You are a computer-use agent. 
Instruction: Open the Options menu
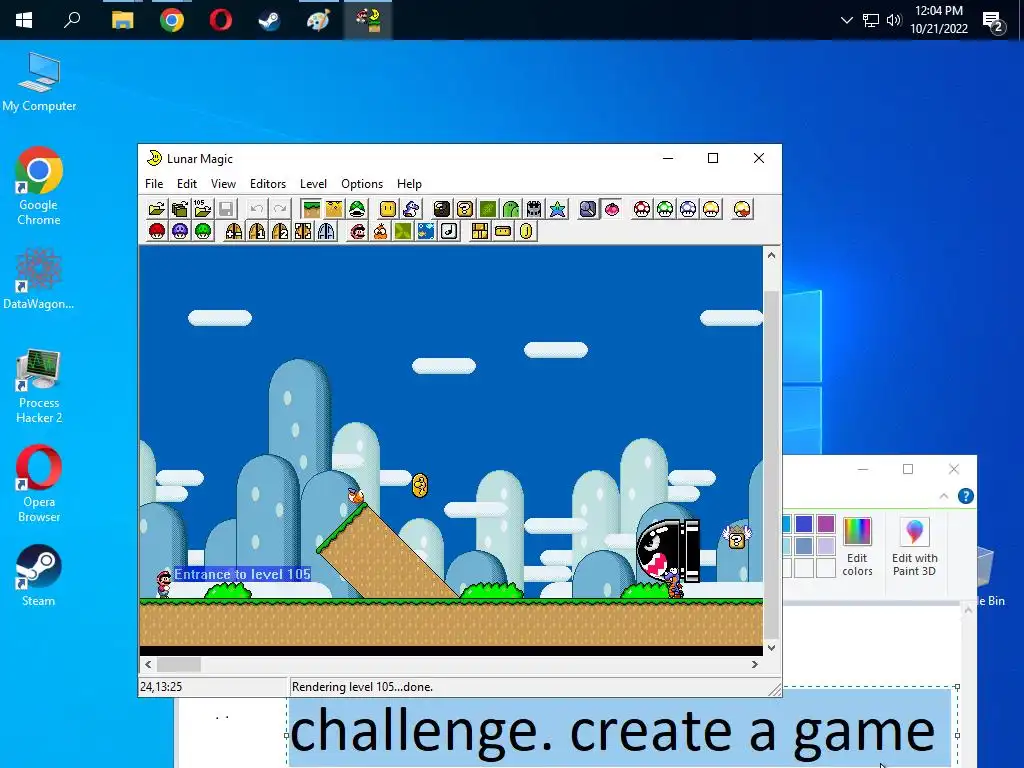click(362, 184)
